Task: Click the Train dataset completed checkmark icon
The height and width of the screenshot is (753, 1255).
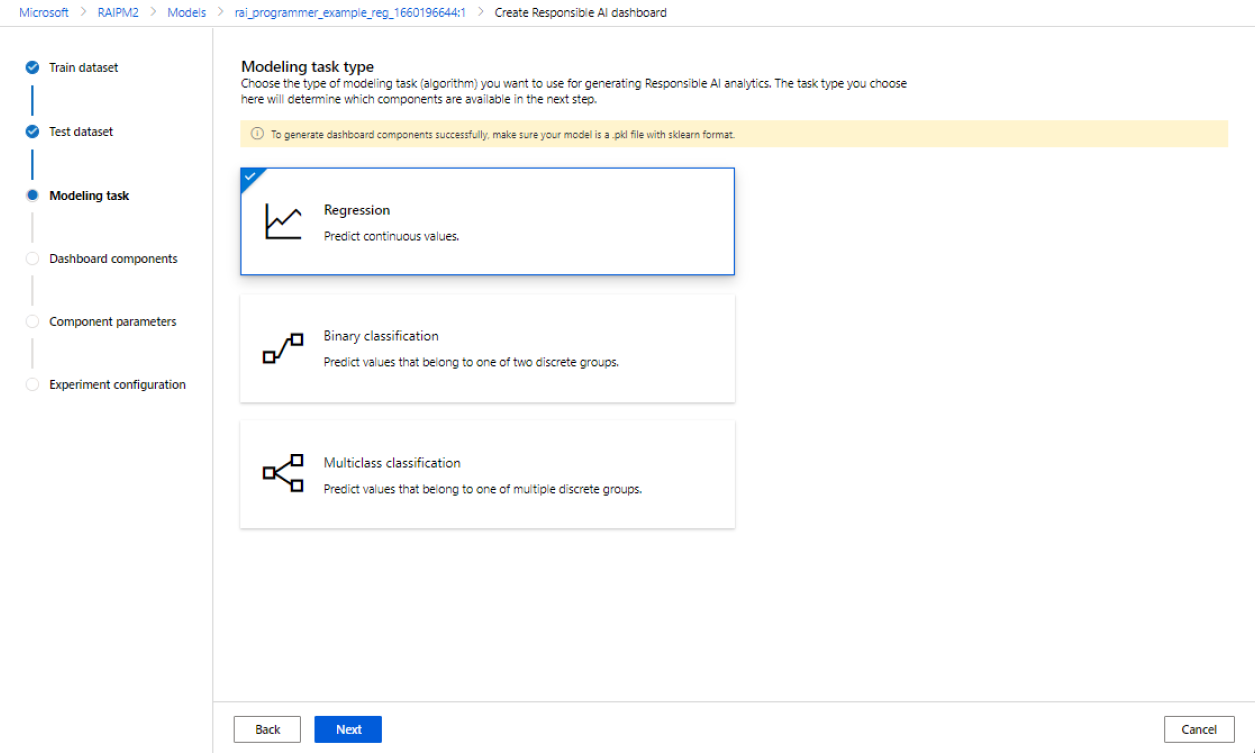Action: coord(32,68)
